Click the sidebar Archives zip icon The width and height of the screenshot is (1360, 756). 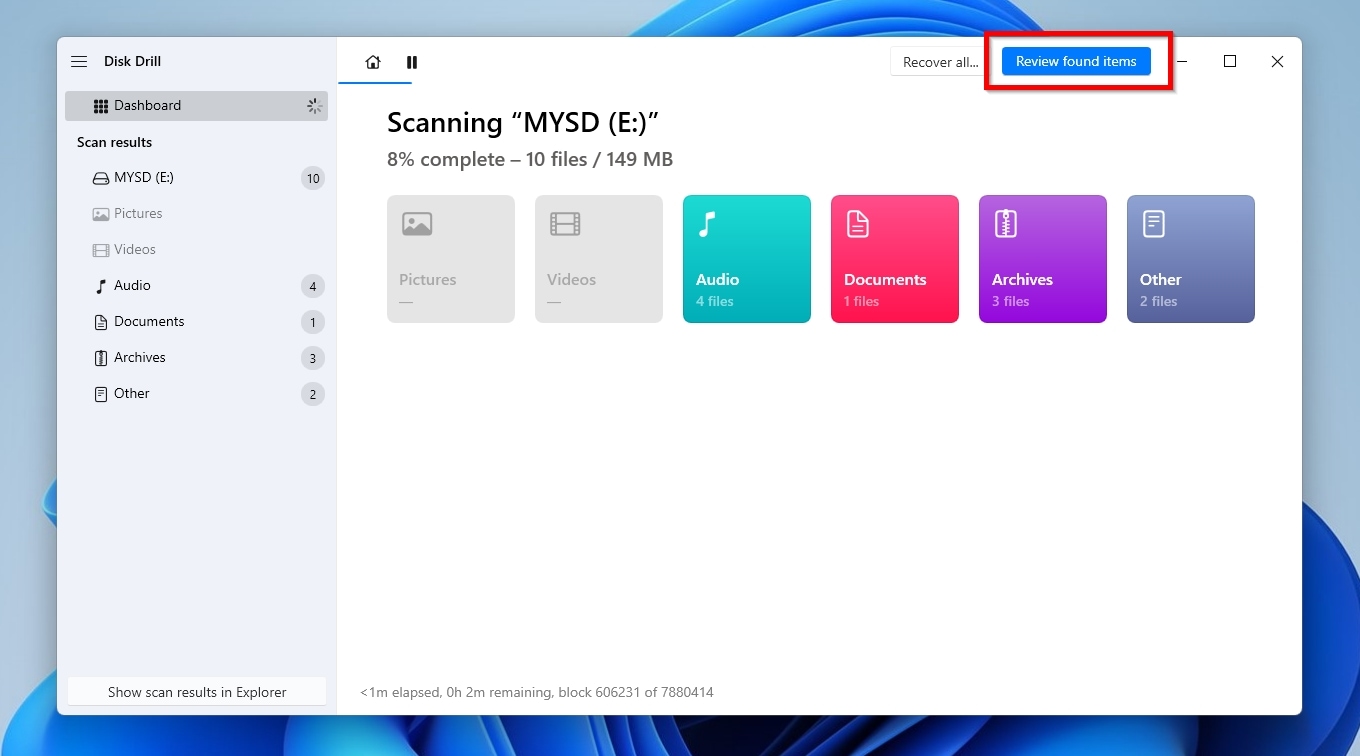pos(100,358)
